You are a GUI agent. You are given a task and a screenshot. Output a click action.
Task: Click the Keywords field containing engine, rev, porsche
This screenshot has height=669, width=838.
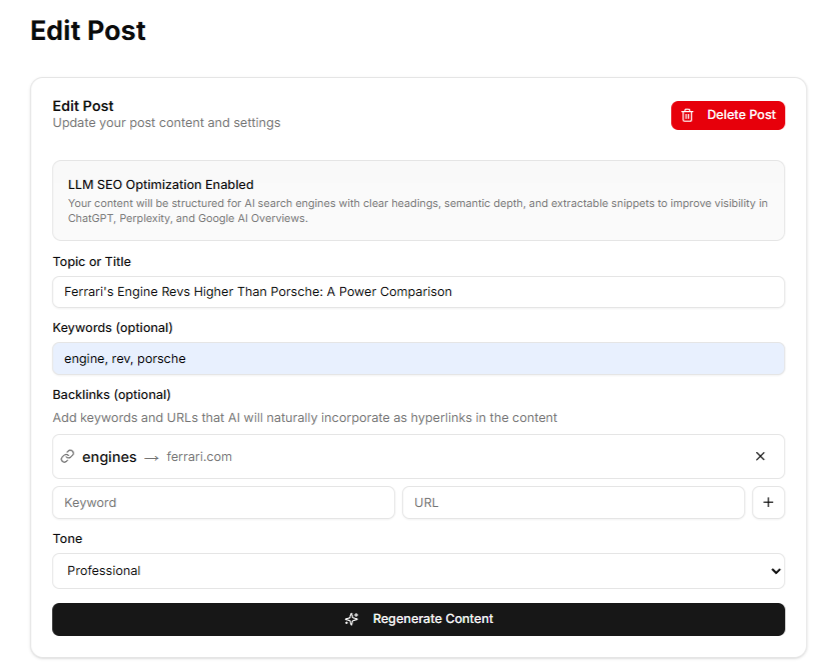pos(418,359)
